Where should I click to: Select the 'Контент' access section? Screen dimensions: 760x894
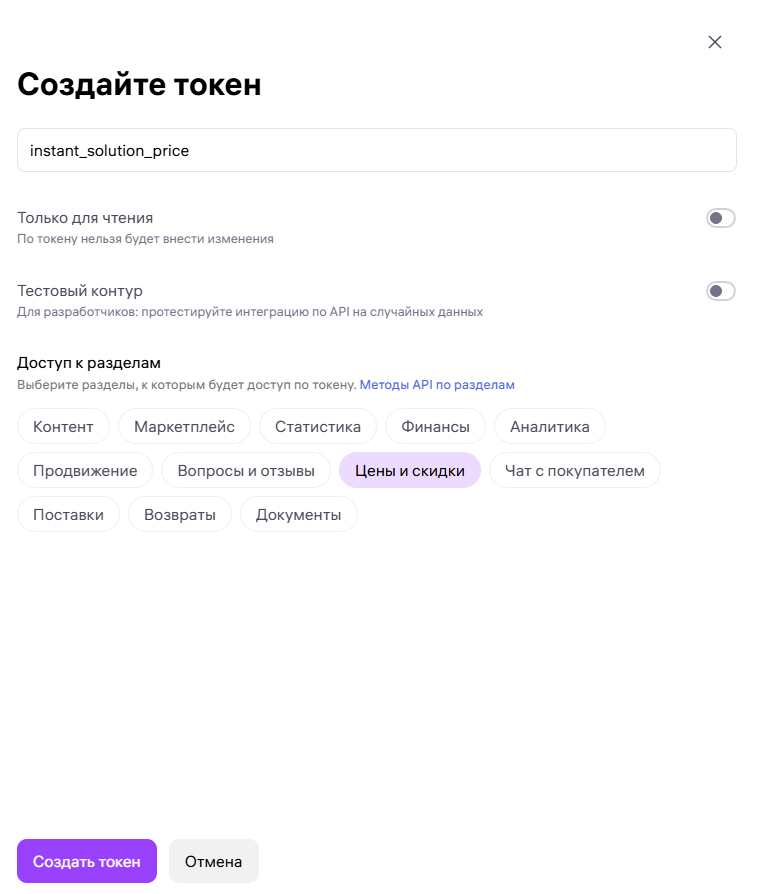63,426
